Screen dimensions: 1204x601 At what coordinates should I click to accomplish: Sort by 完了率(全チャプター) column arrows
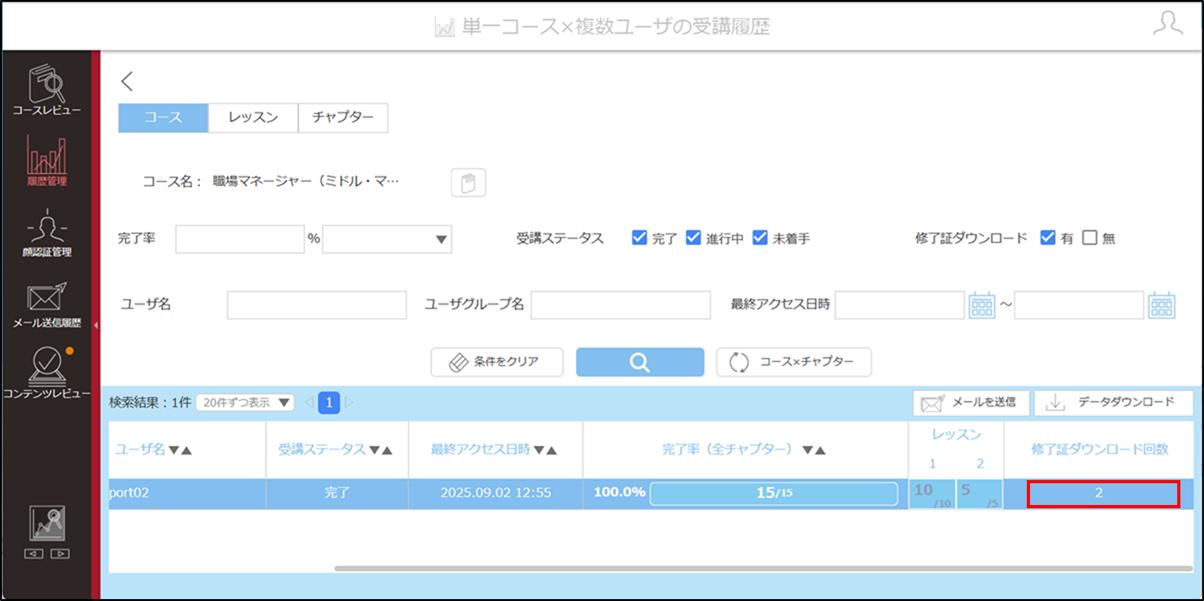[814, 450]
